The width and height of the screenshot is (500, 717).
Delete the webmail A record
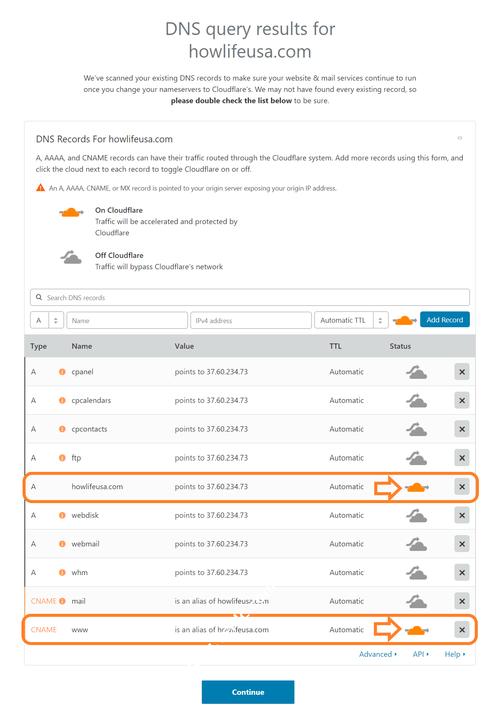tap(462, 544)
